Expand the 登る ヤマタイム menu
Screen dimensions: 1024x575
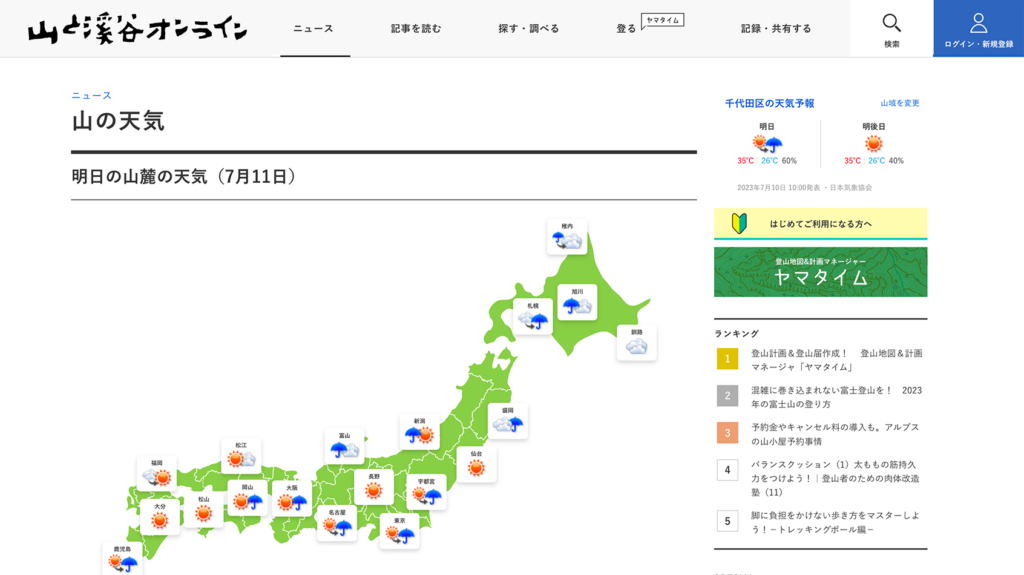[x=649, y=27]
